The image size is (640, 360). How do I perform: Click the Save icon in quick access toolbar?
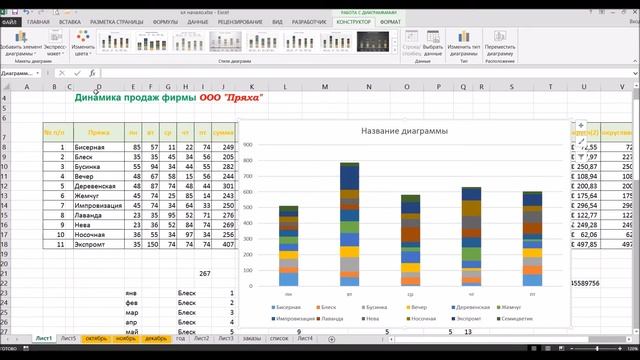15,12
